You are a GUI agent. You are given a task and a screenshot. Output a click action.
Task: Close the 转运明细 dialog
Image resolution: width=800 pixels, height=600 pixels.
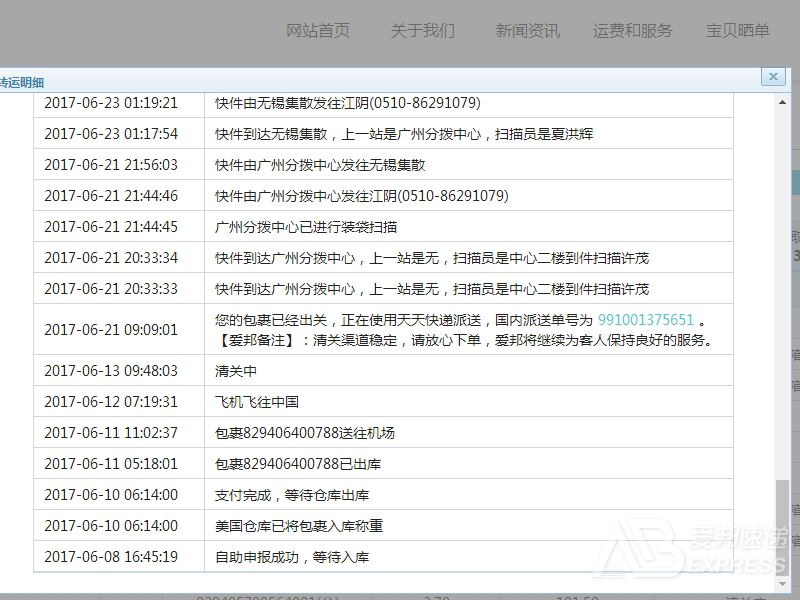click(773, 77)
